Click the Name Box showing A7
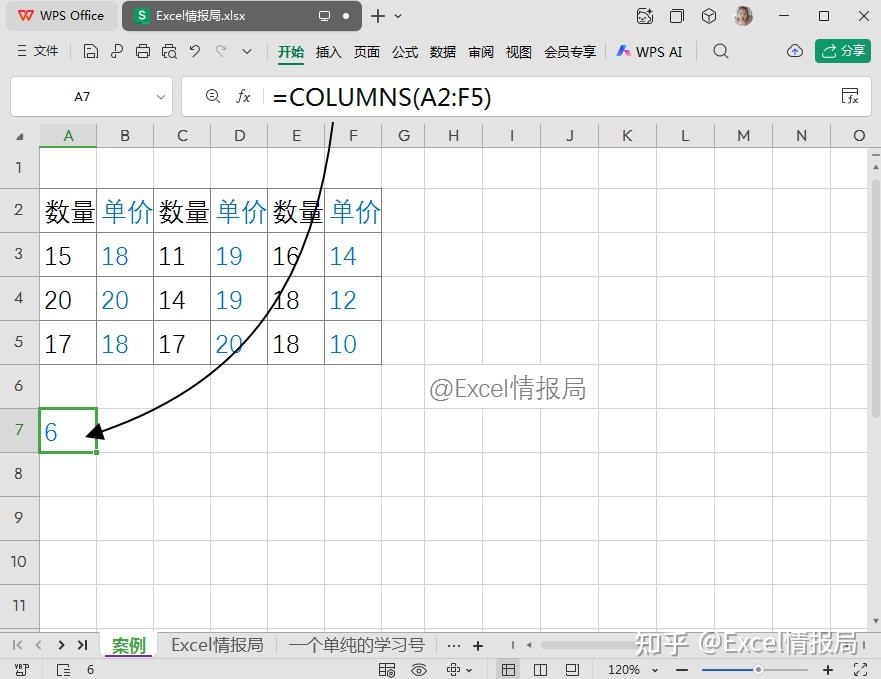Screen dimensions: 881x679 point(82,97)
